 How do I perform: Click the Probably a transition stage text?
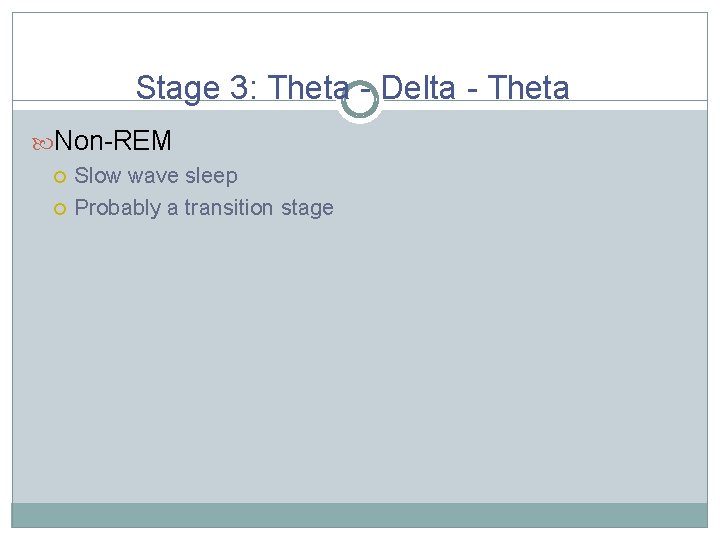click(204, 208)
